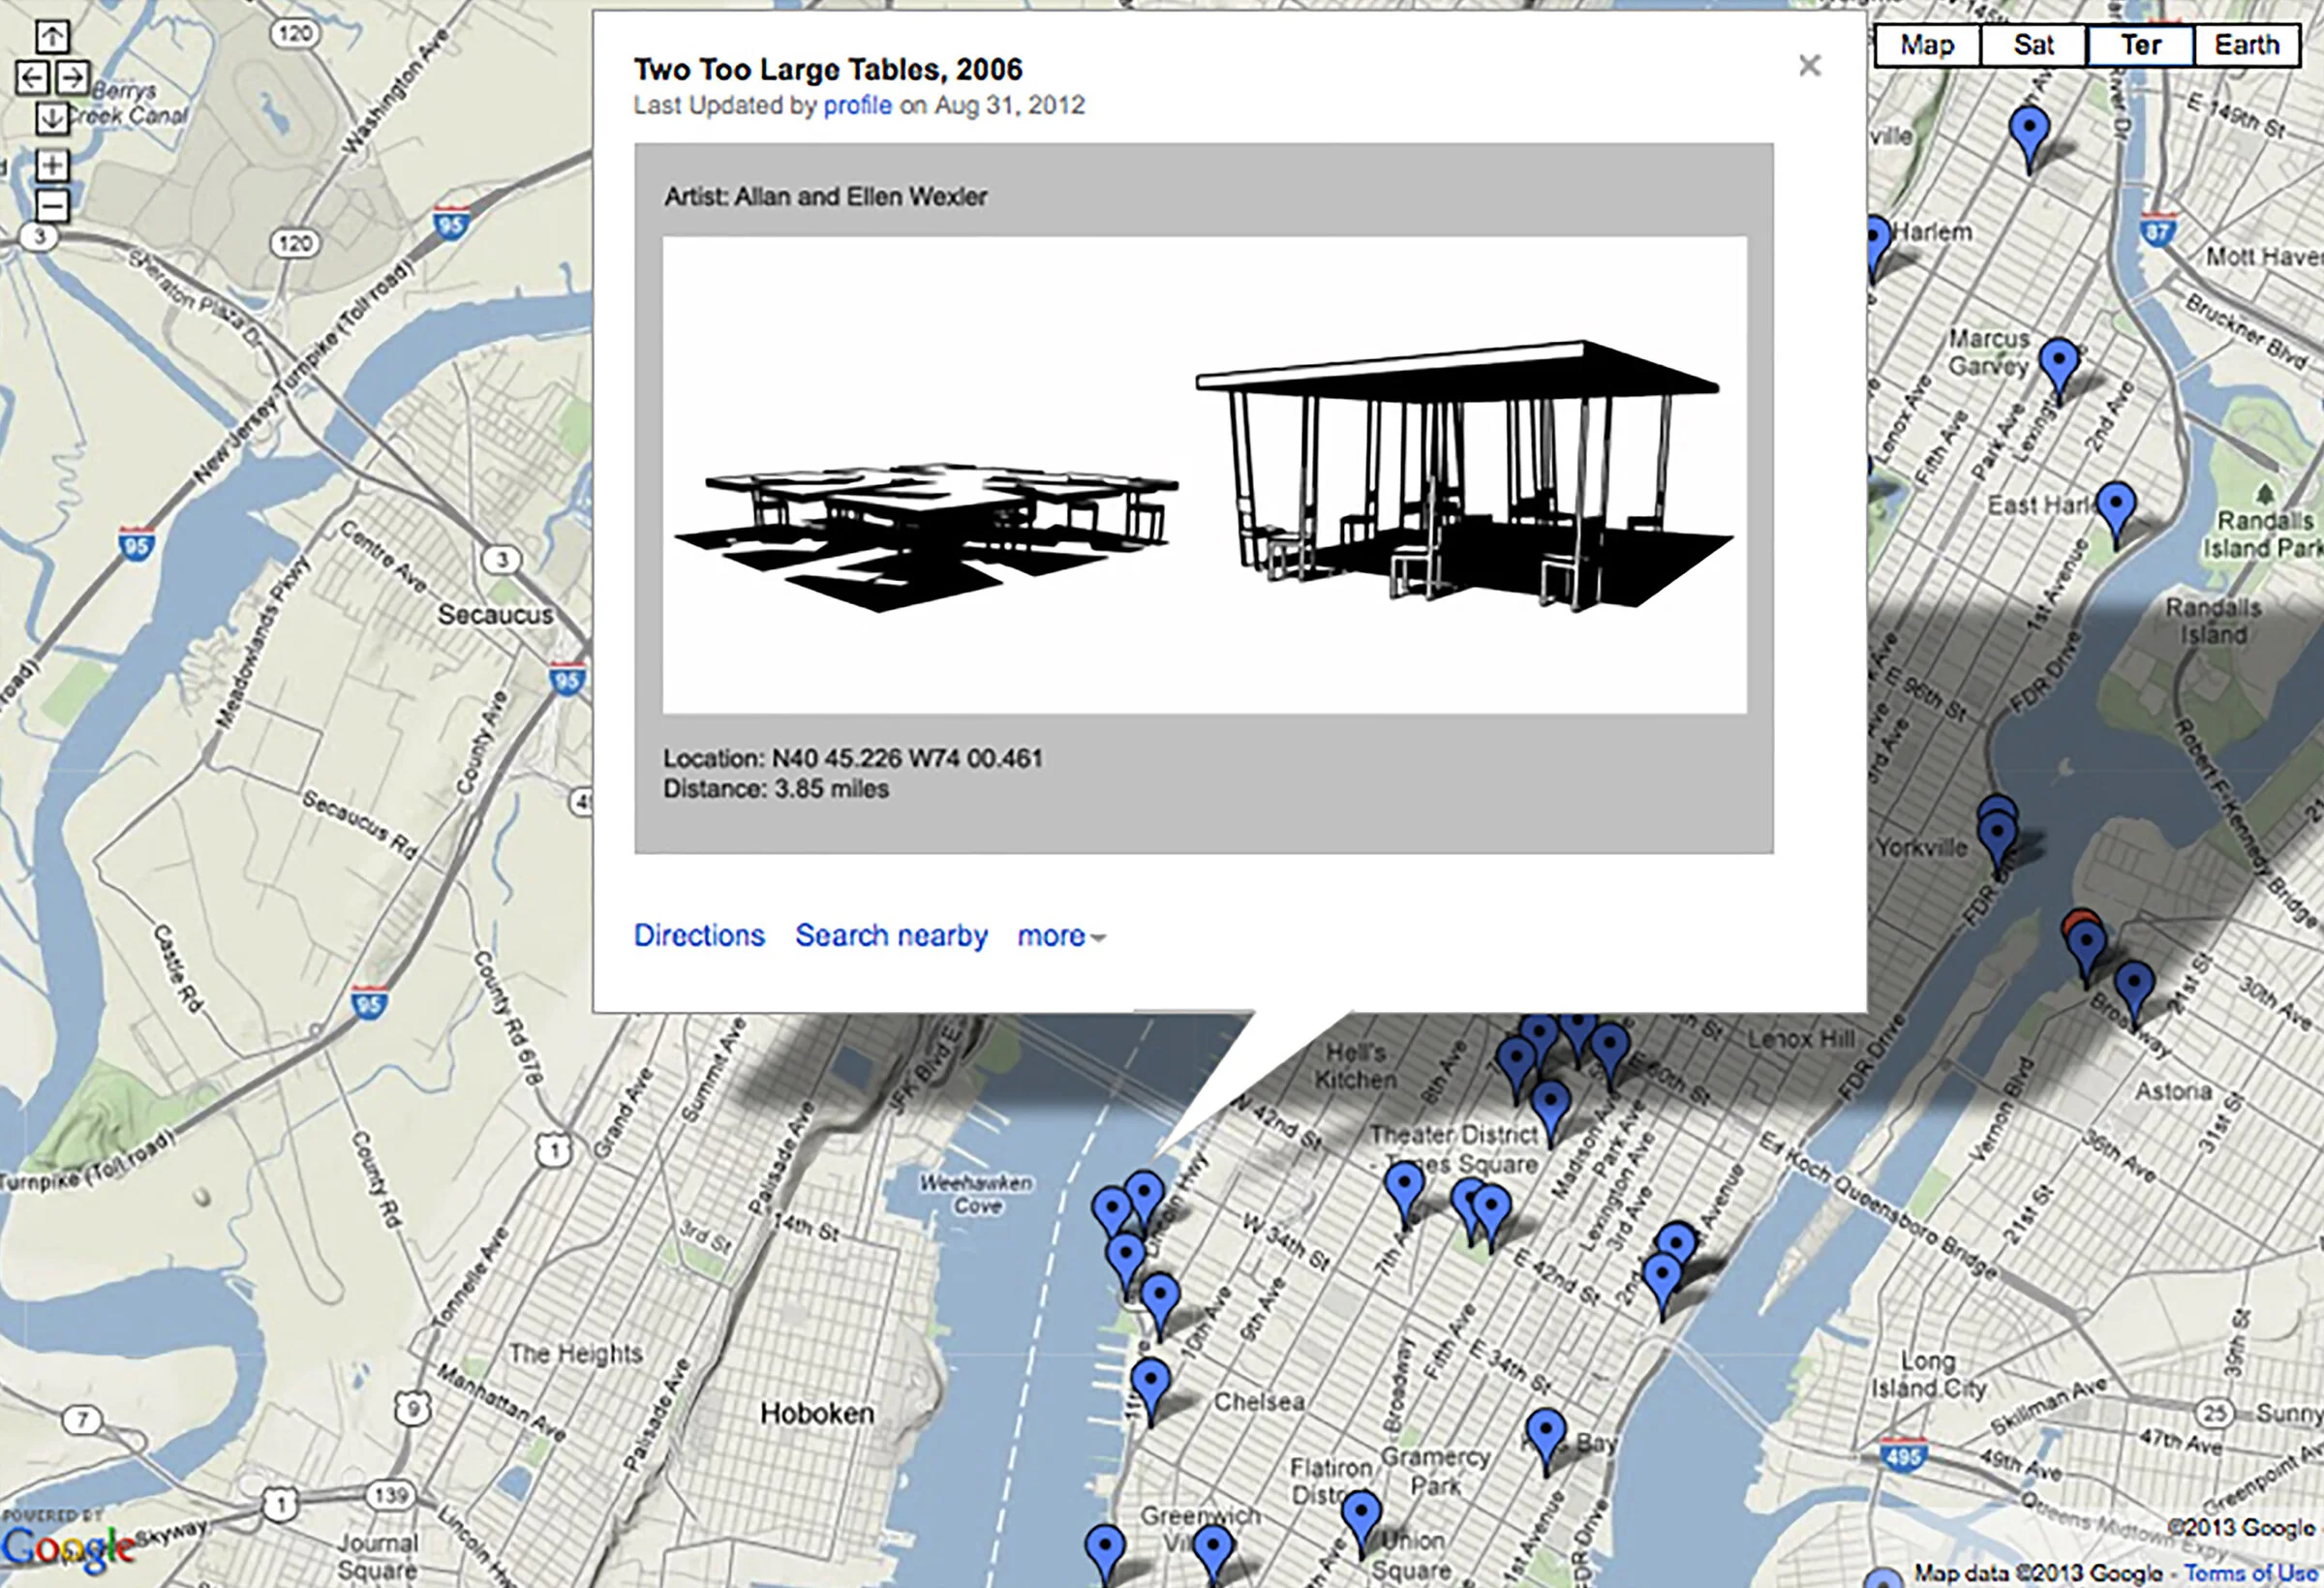Click the pan left arrow control
This screenshot has width=2324, height=1588.
click(x=32, y=77)
